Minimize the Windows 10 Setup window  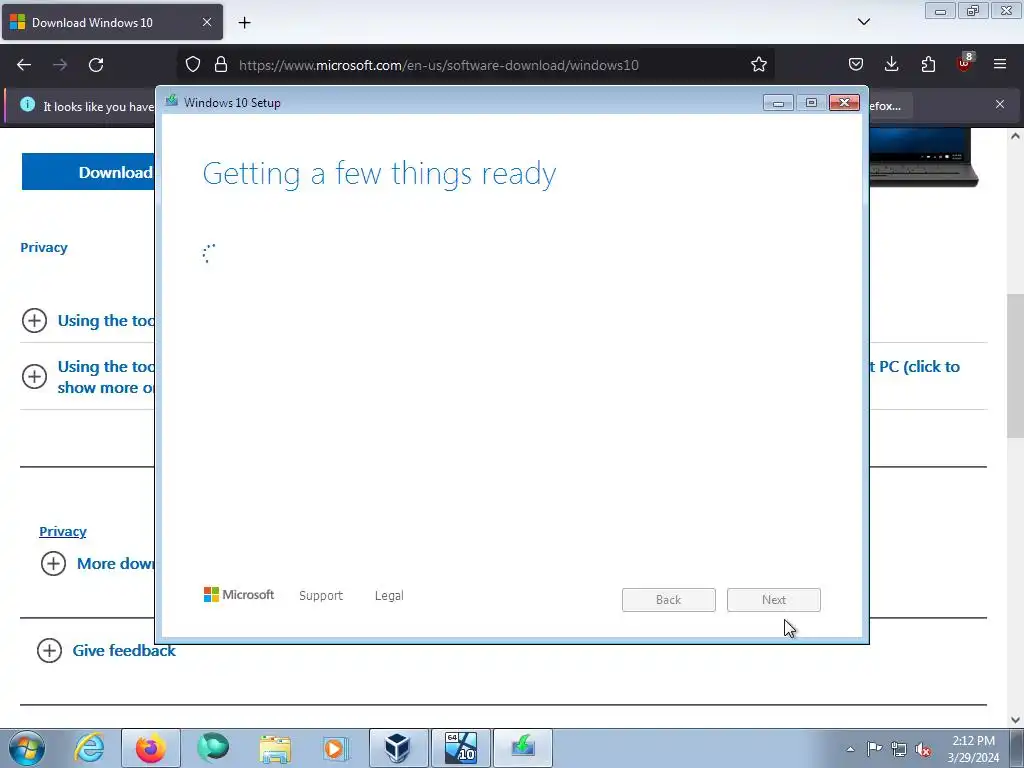778,103
